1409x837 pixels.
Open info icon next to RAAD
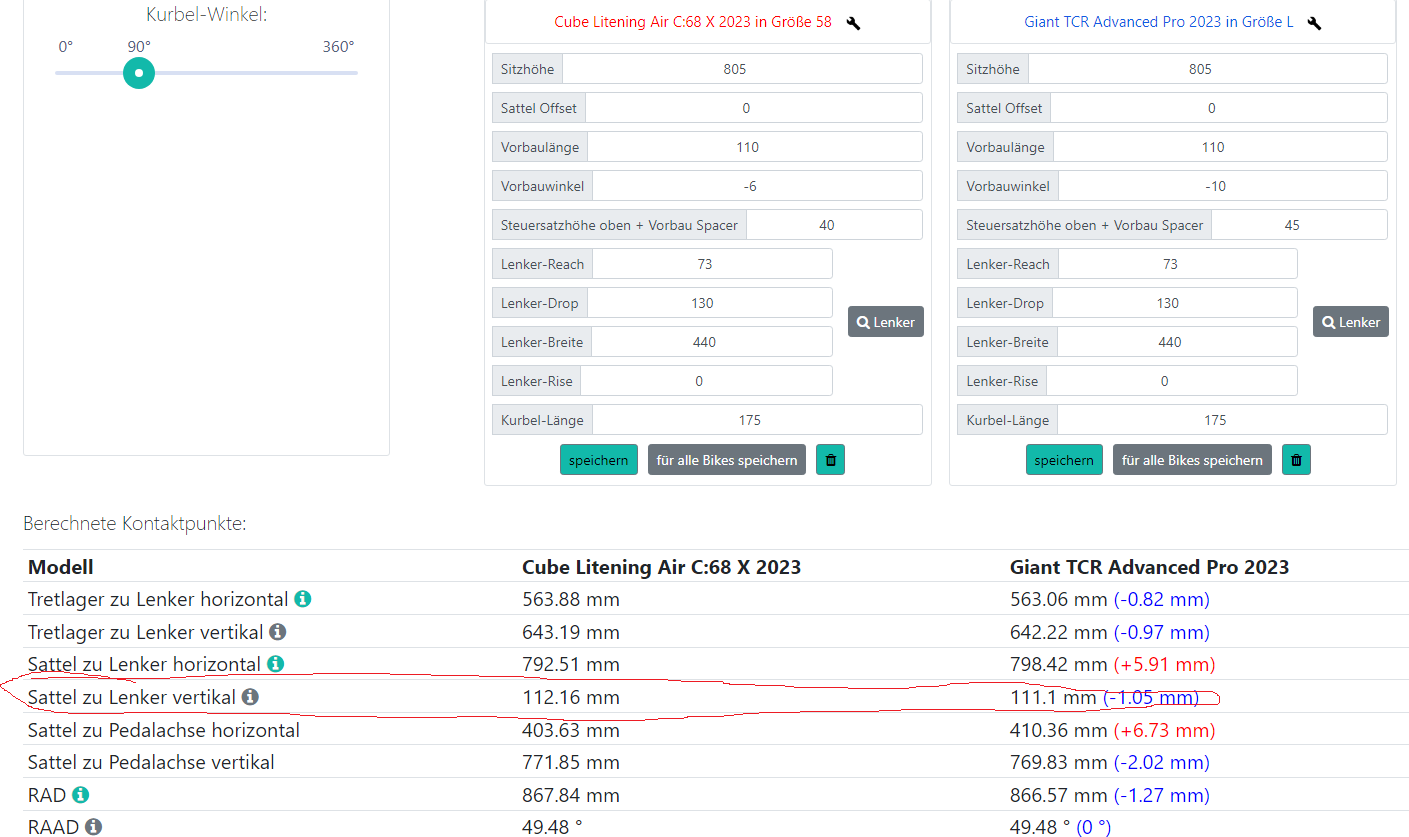pyautogui.click(x=93, y=827)
